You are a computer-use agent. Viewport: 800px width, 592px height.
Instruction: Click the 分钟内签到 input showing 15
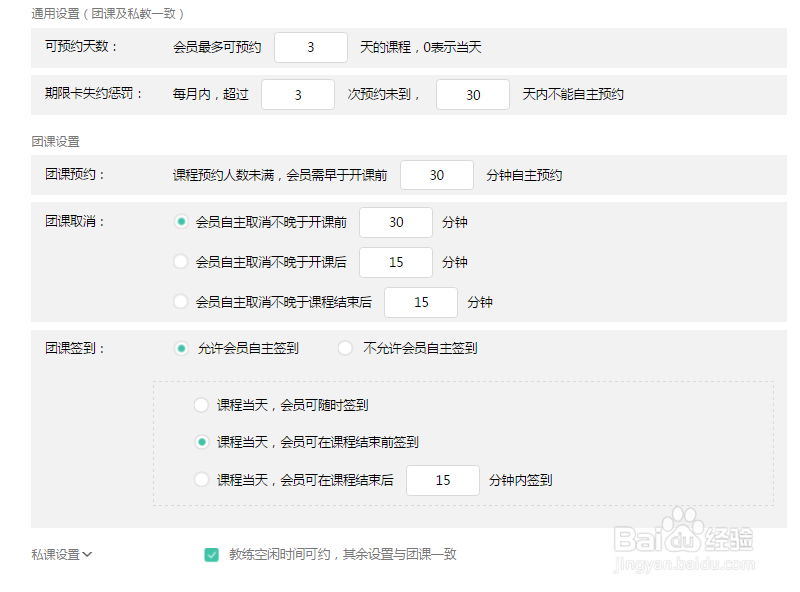pos(442,480)
